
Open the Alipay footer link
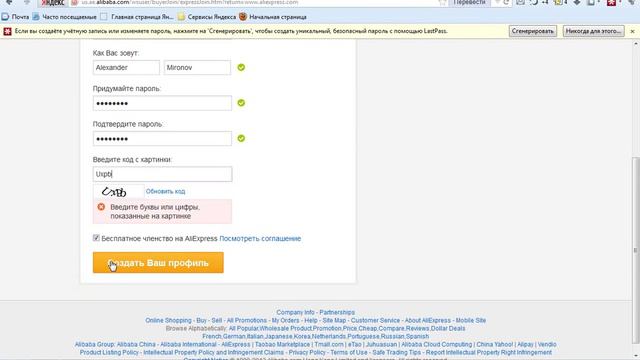(x=525, y=345)
